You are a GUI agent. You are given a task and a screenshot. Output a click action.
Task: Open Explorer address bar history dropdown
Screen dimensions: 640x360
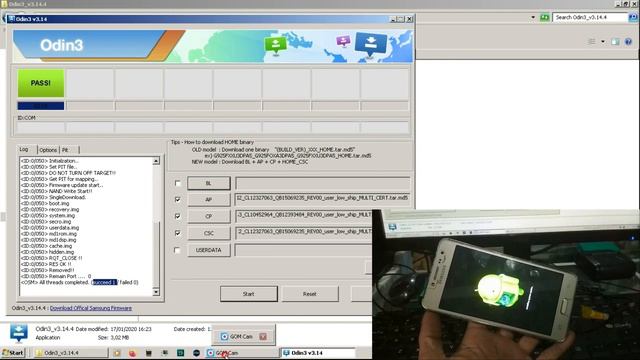pyautogui.click(x=533, y=18)
